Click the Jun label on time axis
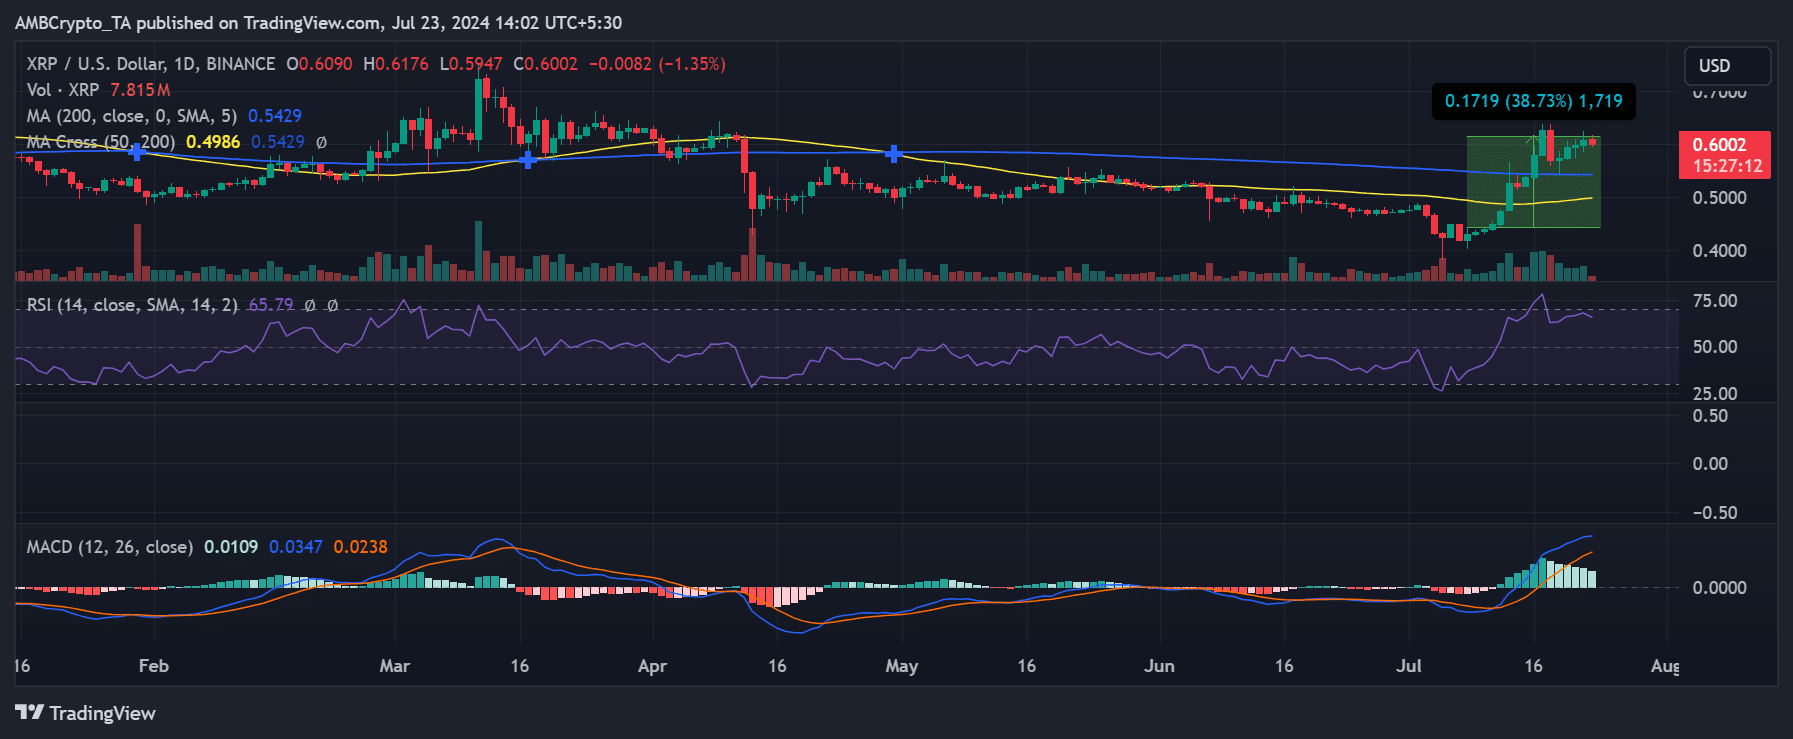The image size is (1793, 739). point(1159,666)
